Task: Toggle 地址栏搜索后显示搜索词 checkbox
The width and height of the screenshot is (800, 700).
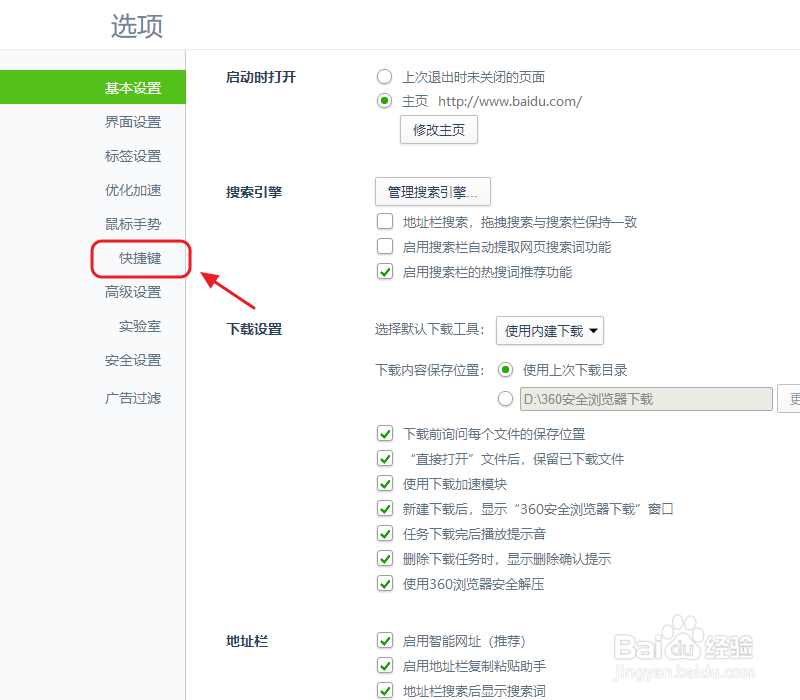Action: [385, 691]
